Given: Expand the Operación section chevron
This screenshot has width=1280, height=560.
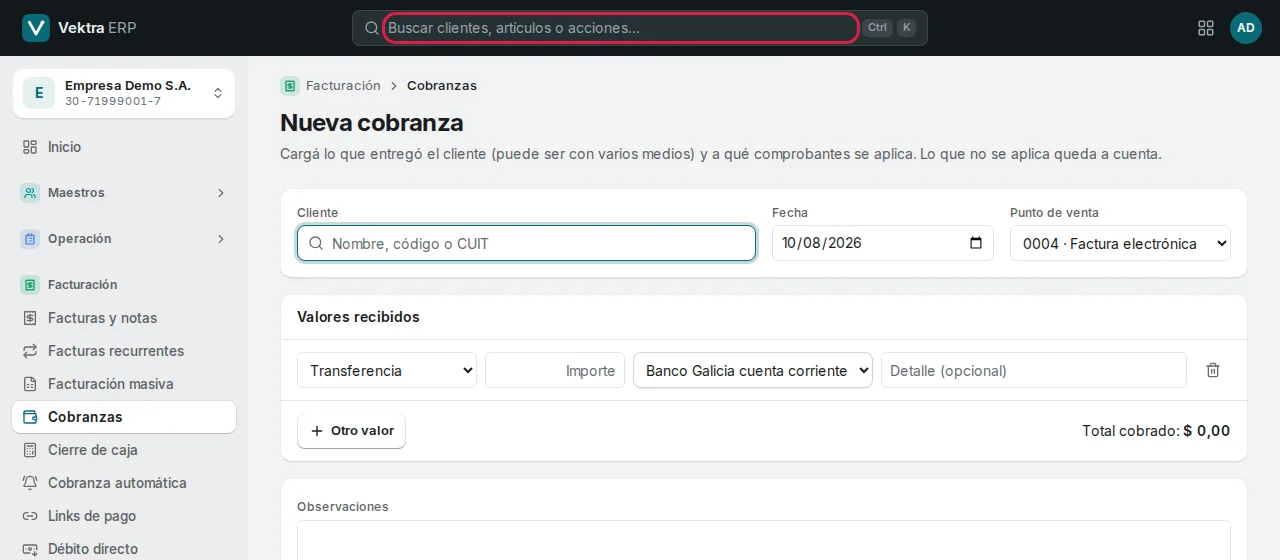Looking at the screenshot, I should pyautogui.click(x=221, y=239).
